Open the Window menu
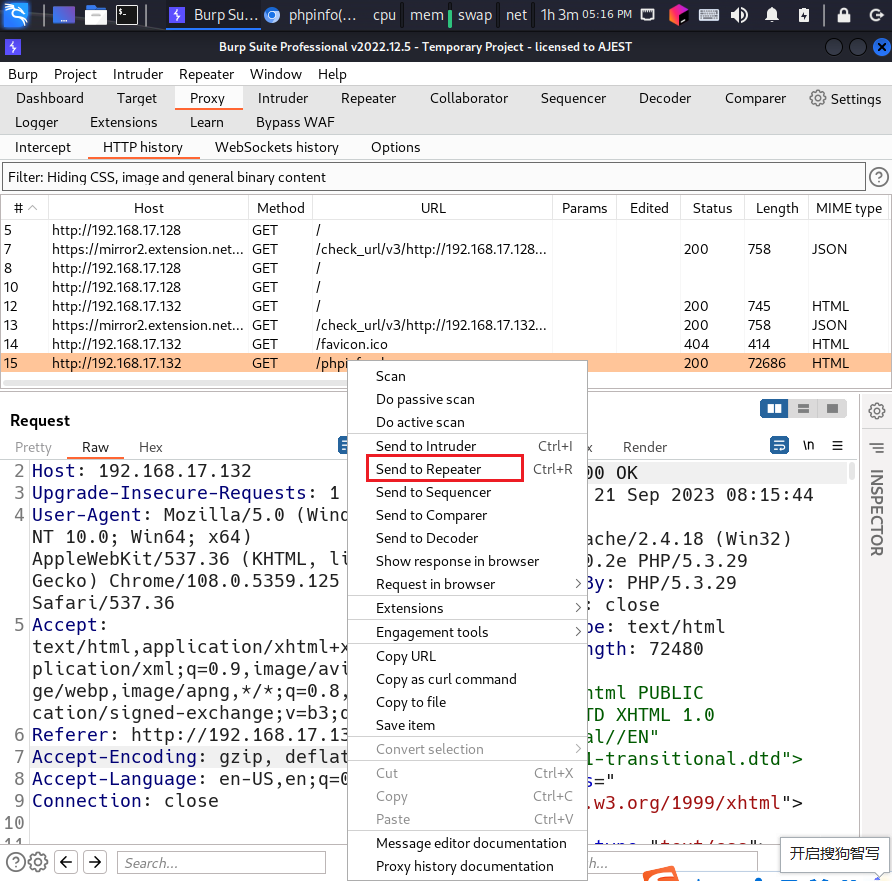The image size is (892, 881). 276,75
